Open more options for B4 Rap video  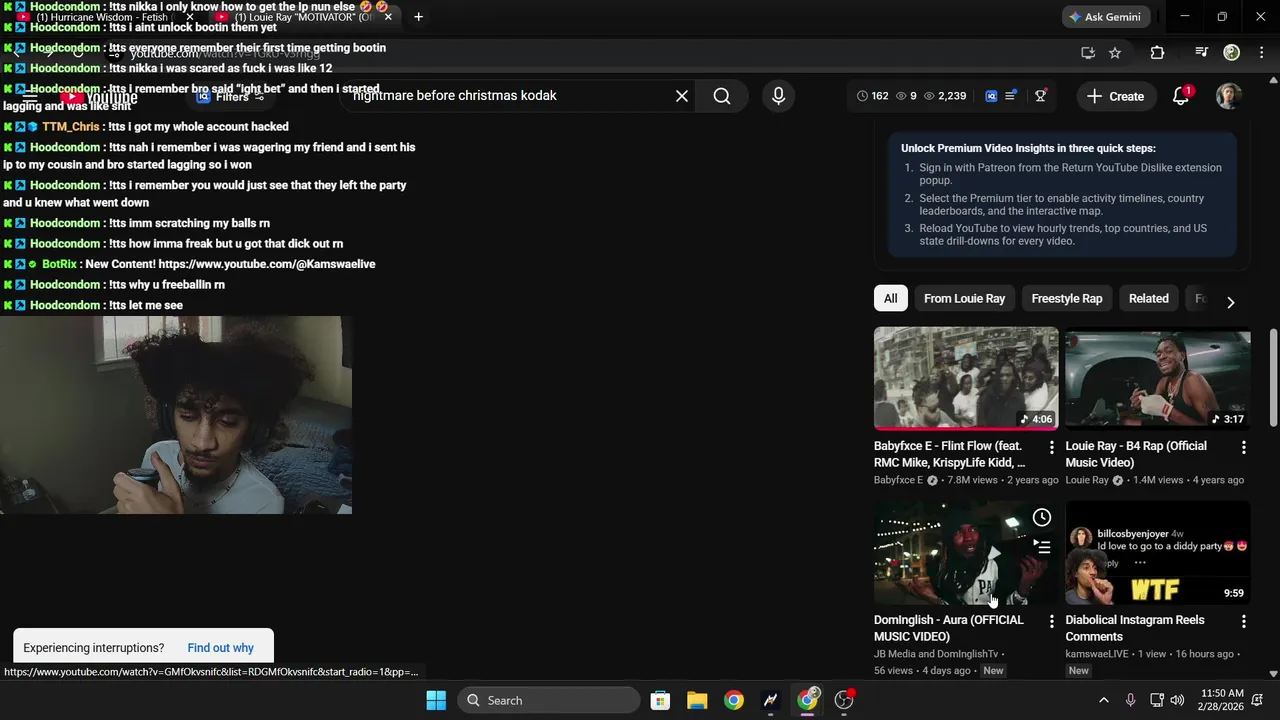pos(1244,447)
